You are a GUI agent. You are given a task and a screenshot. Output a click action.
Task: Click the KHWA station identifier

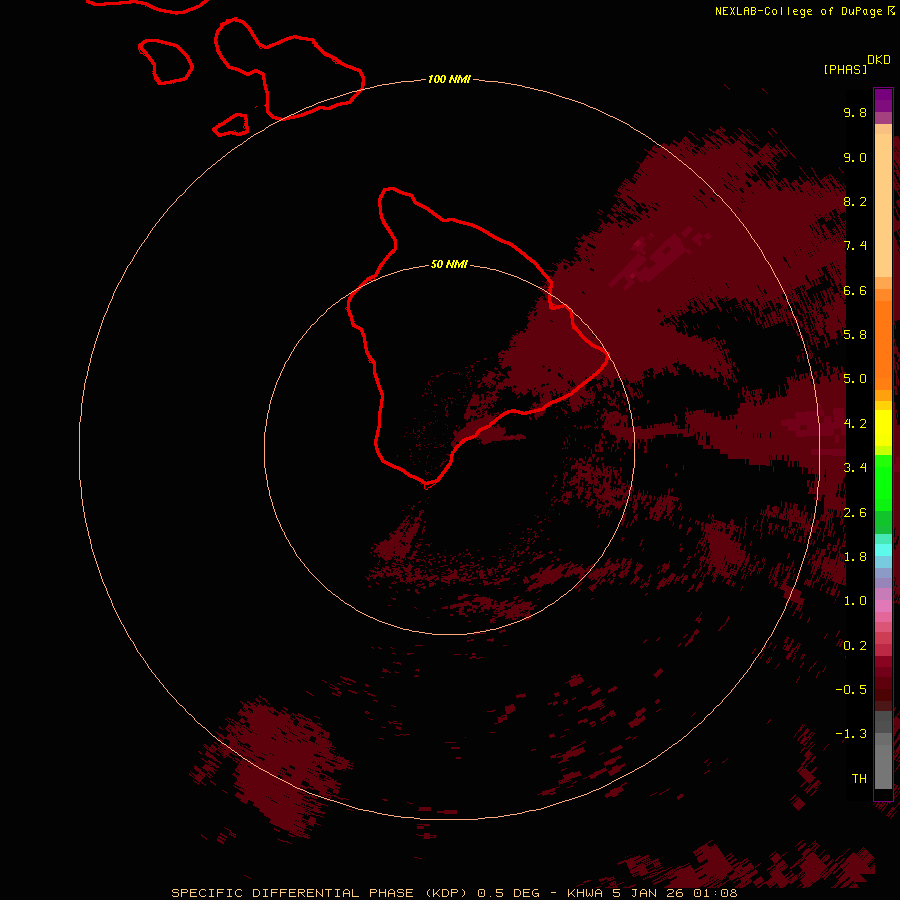586,893
